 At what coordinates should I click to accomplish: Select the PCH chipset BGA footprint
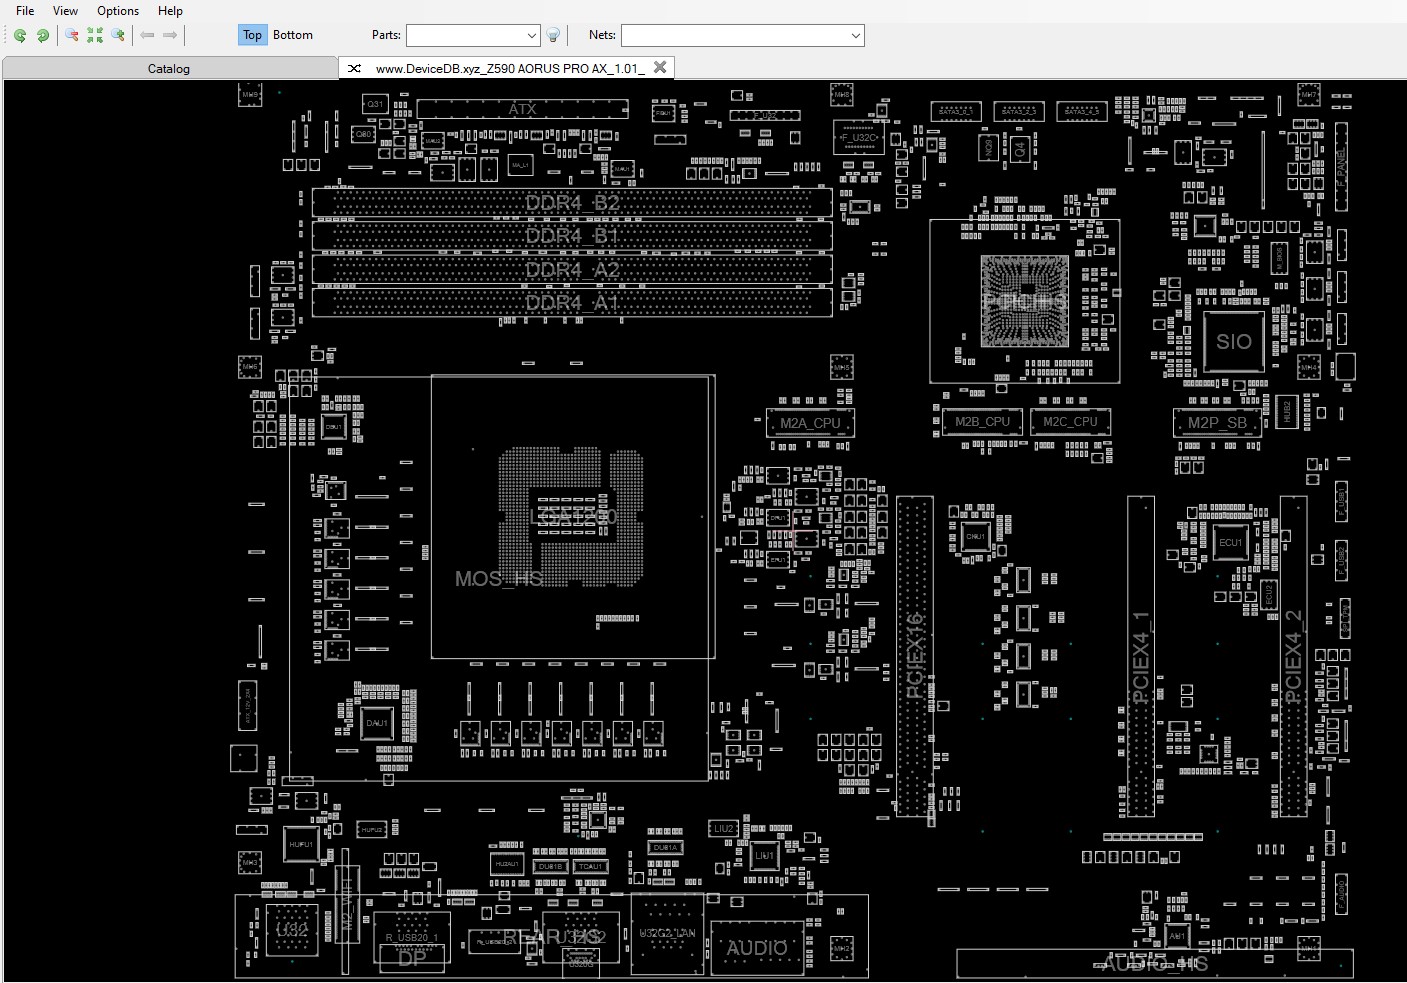click(x=1025, y=301)
